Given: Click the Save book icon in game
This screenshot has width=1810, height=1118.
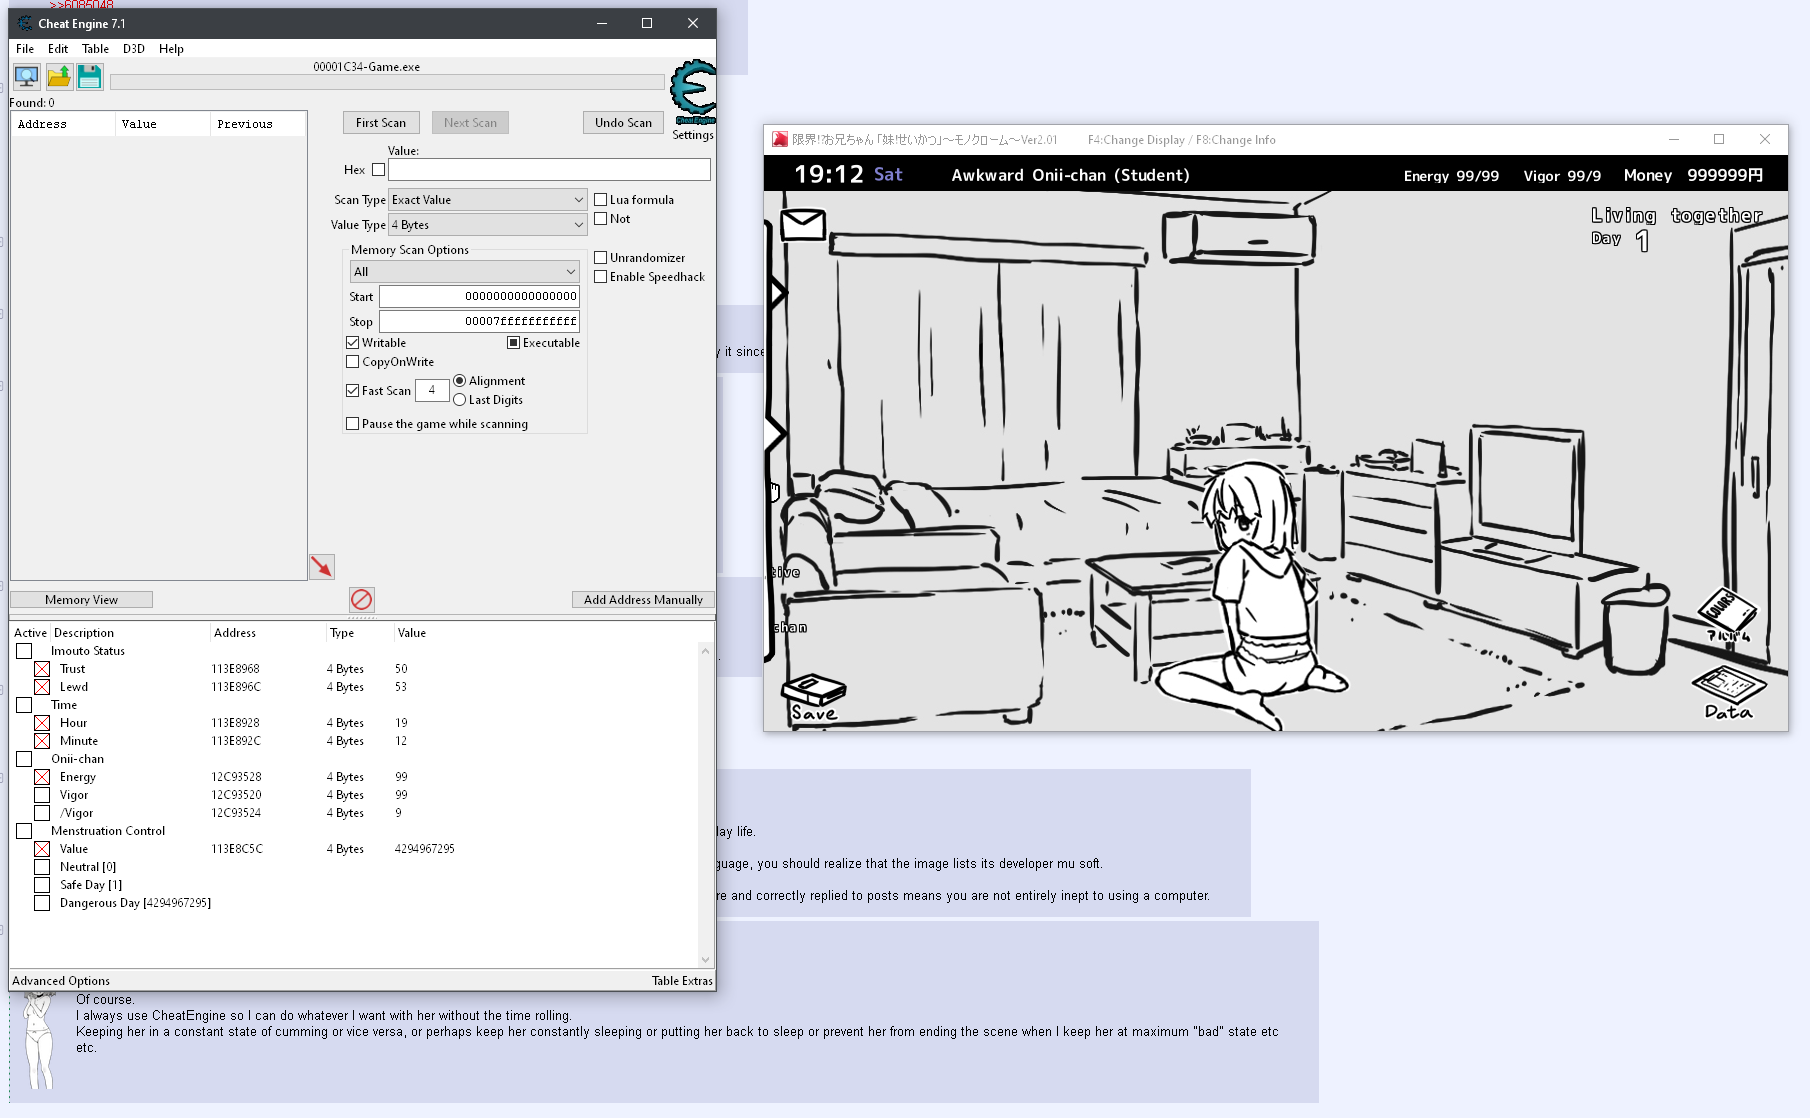Looking at the screenshot, I should click(814, 697).
